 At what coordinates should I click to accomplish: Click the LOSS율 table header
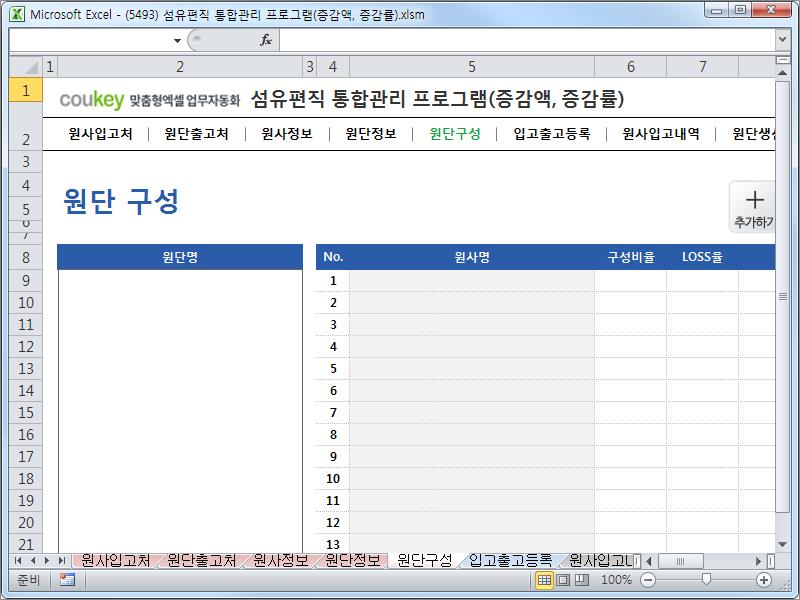pos(703,257)
